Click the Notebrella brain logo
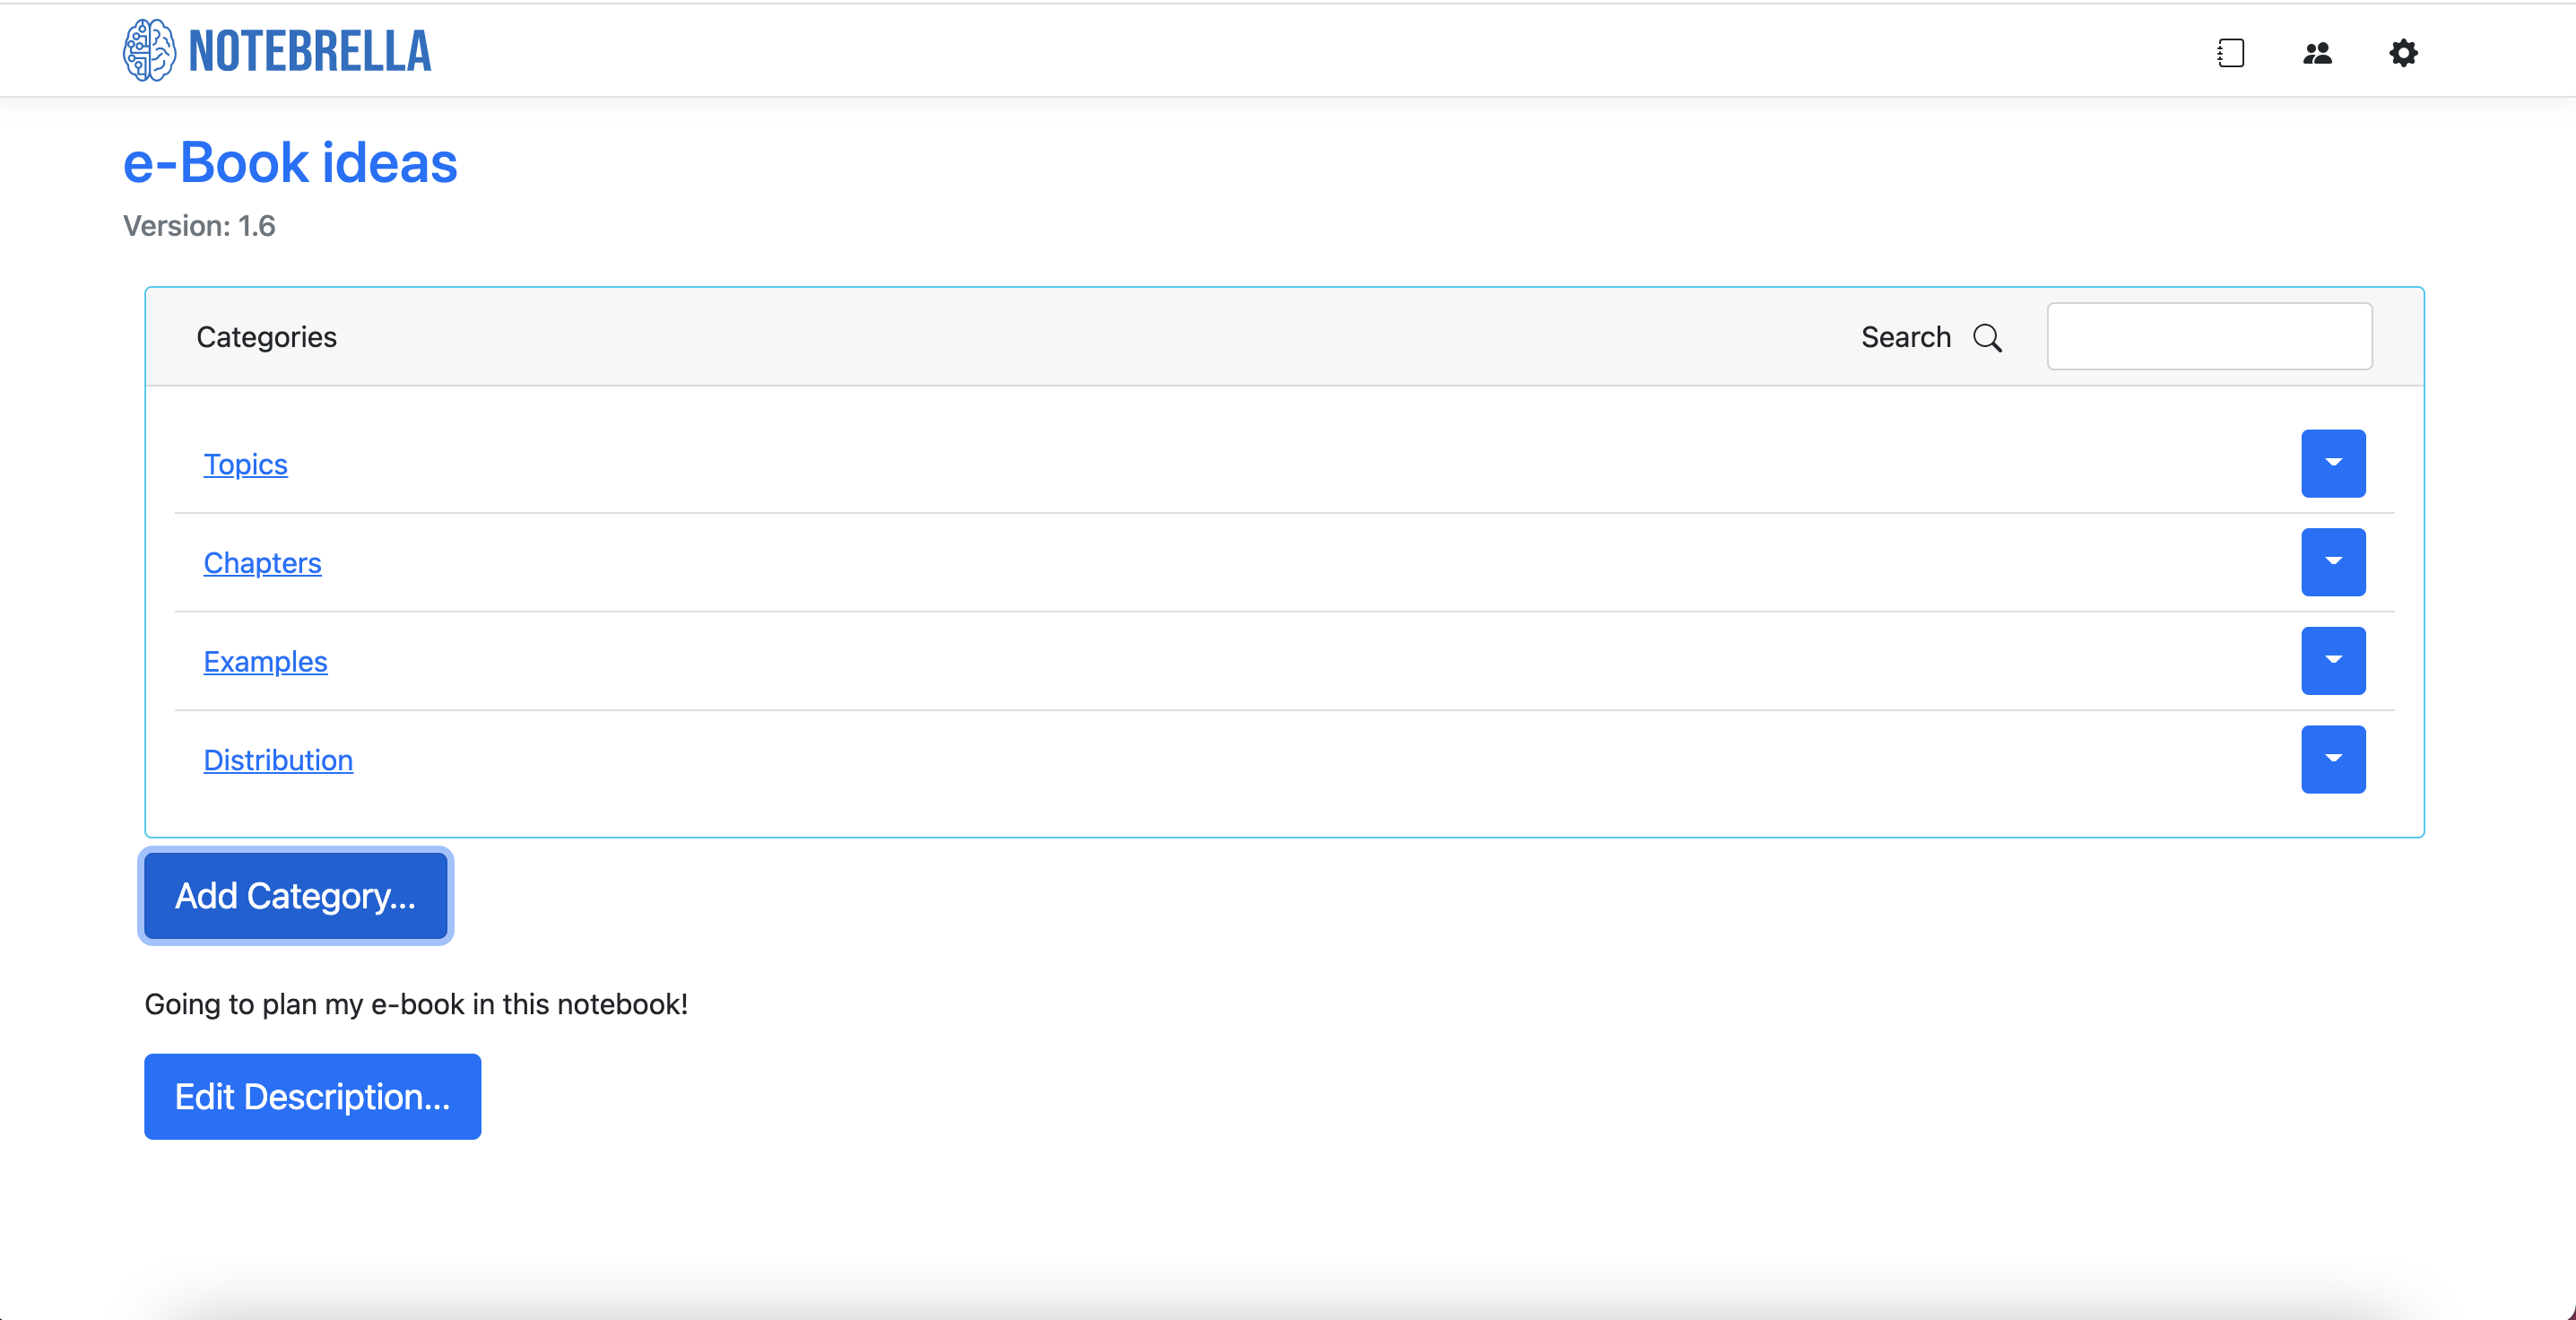Screen dimensions: 2576x1320 149,50
